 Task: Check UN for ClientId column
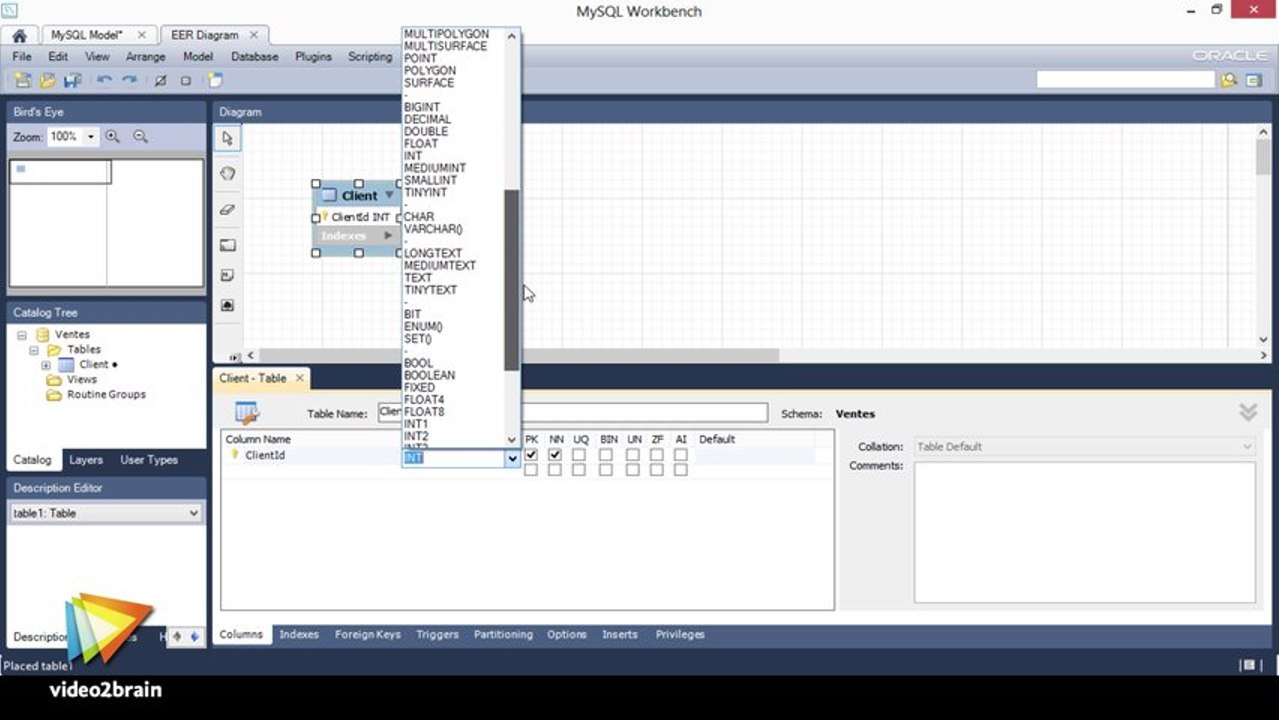[633, 455]
